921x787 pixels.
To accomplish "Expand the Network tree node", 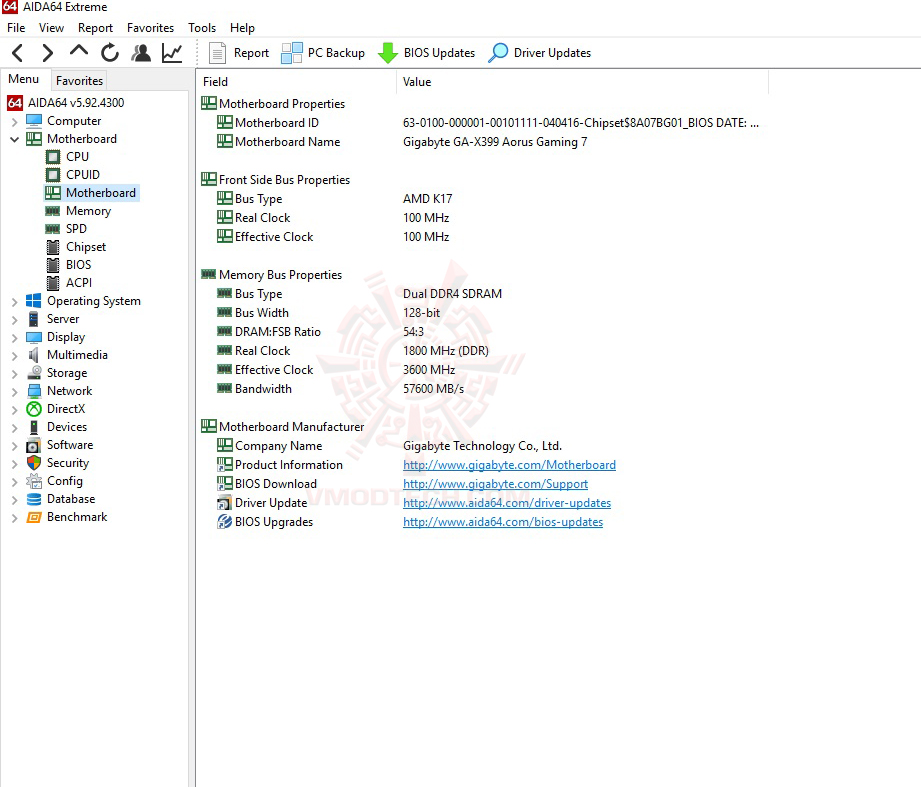I will pyautogui.click(x=15, y=392).
